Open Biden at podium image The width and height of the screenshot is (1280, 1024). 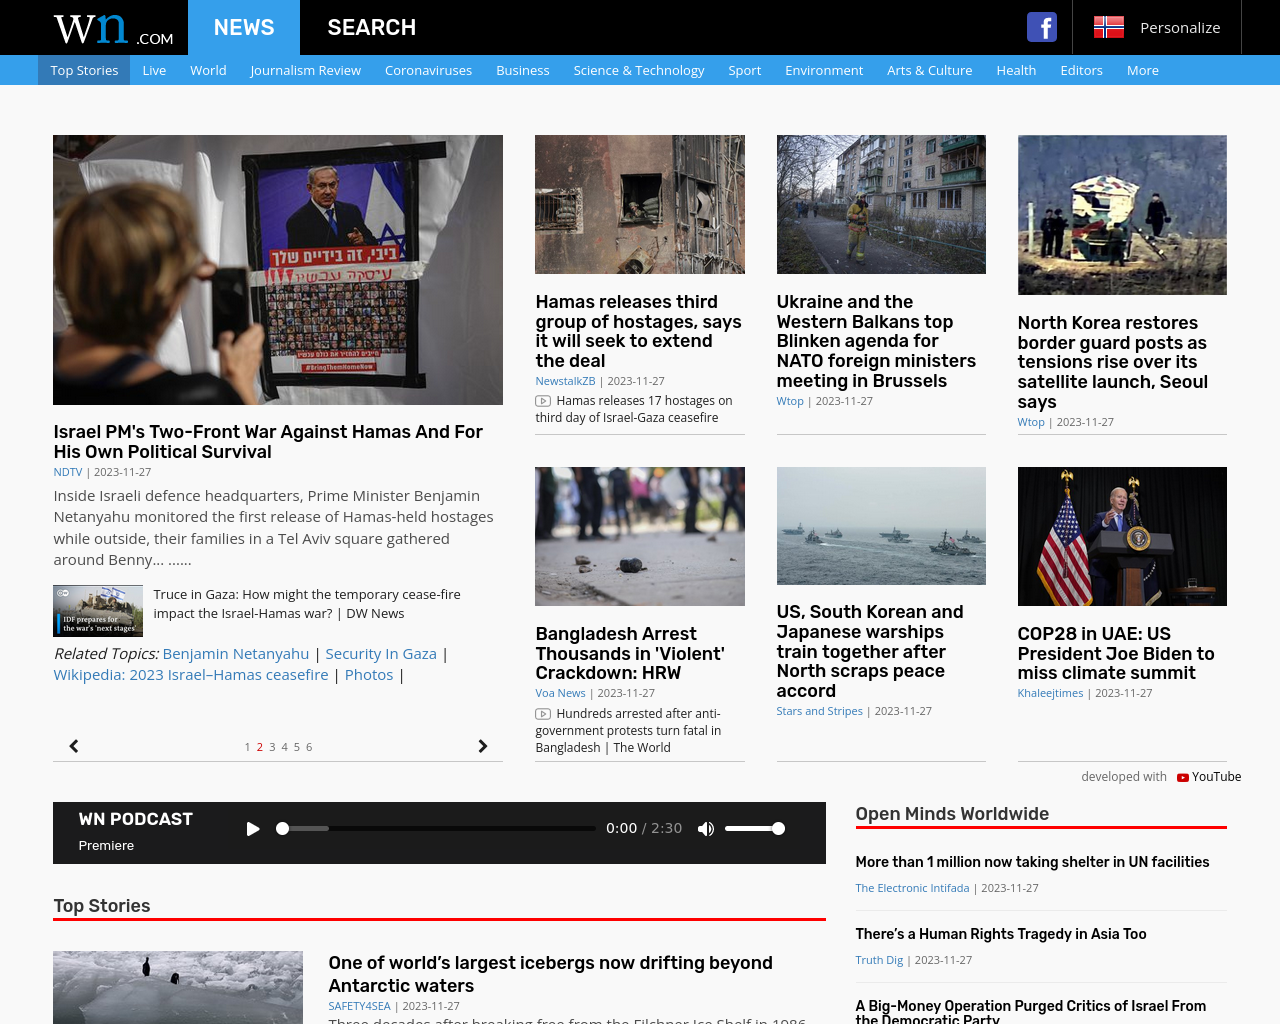point(1122,536)
